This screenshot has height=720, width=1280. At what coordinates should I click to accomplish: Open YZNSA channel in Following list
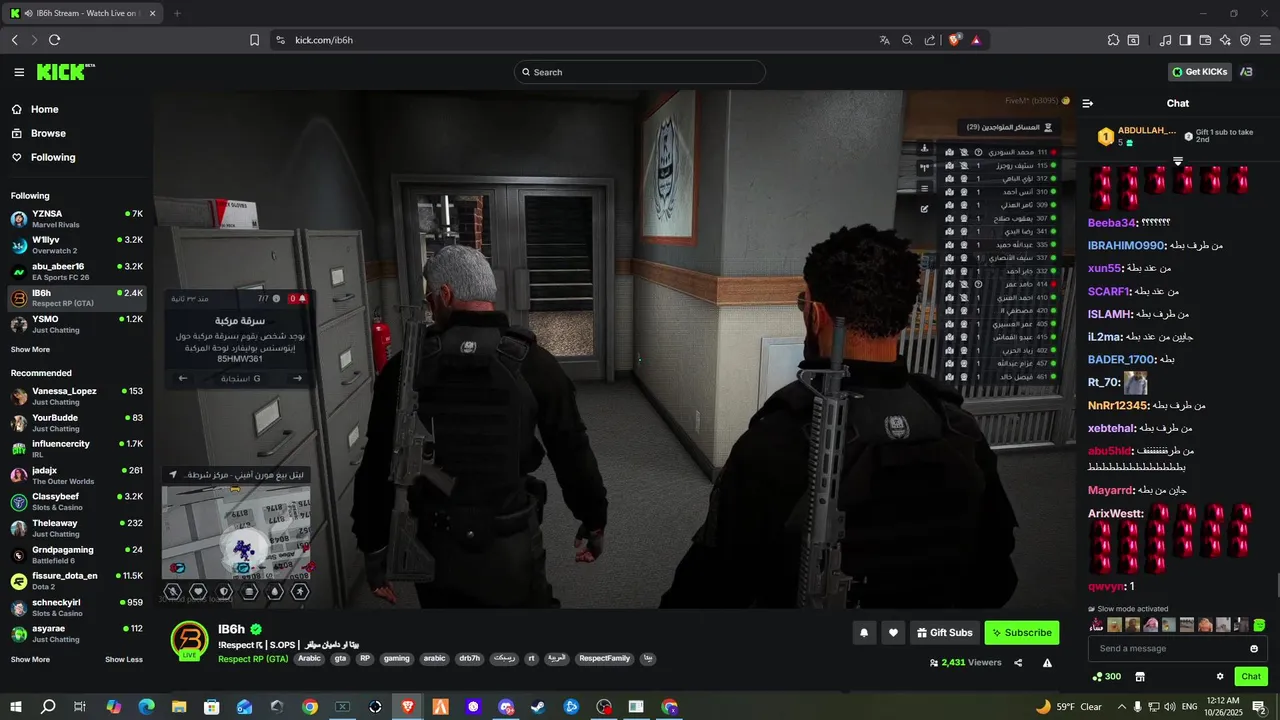pos(76,219)
